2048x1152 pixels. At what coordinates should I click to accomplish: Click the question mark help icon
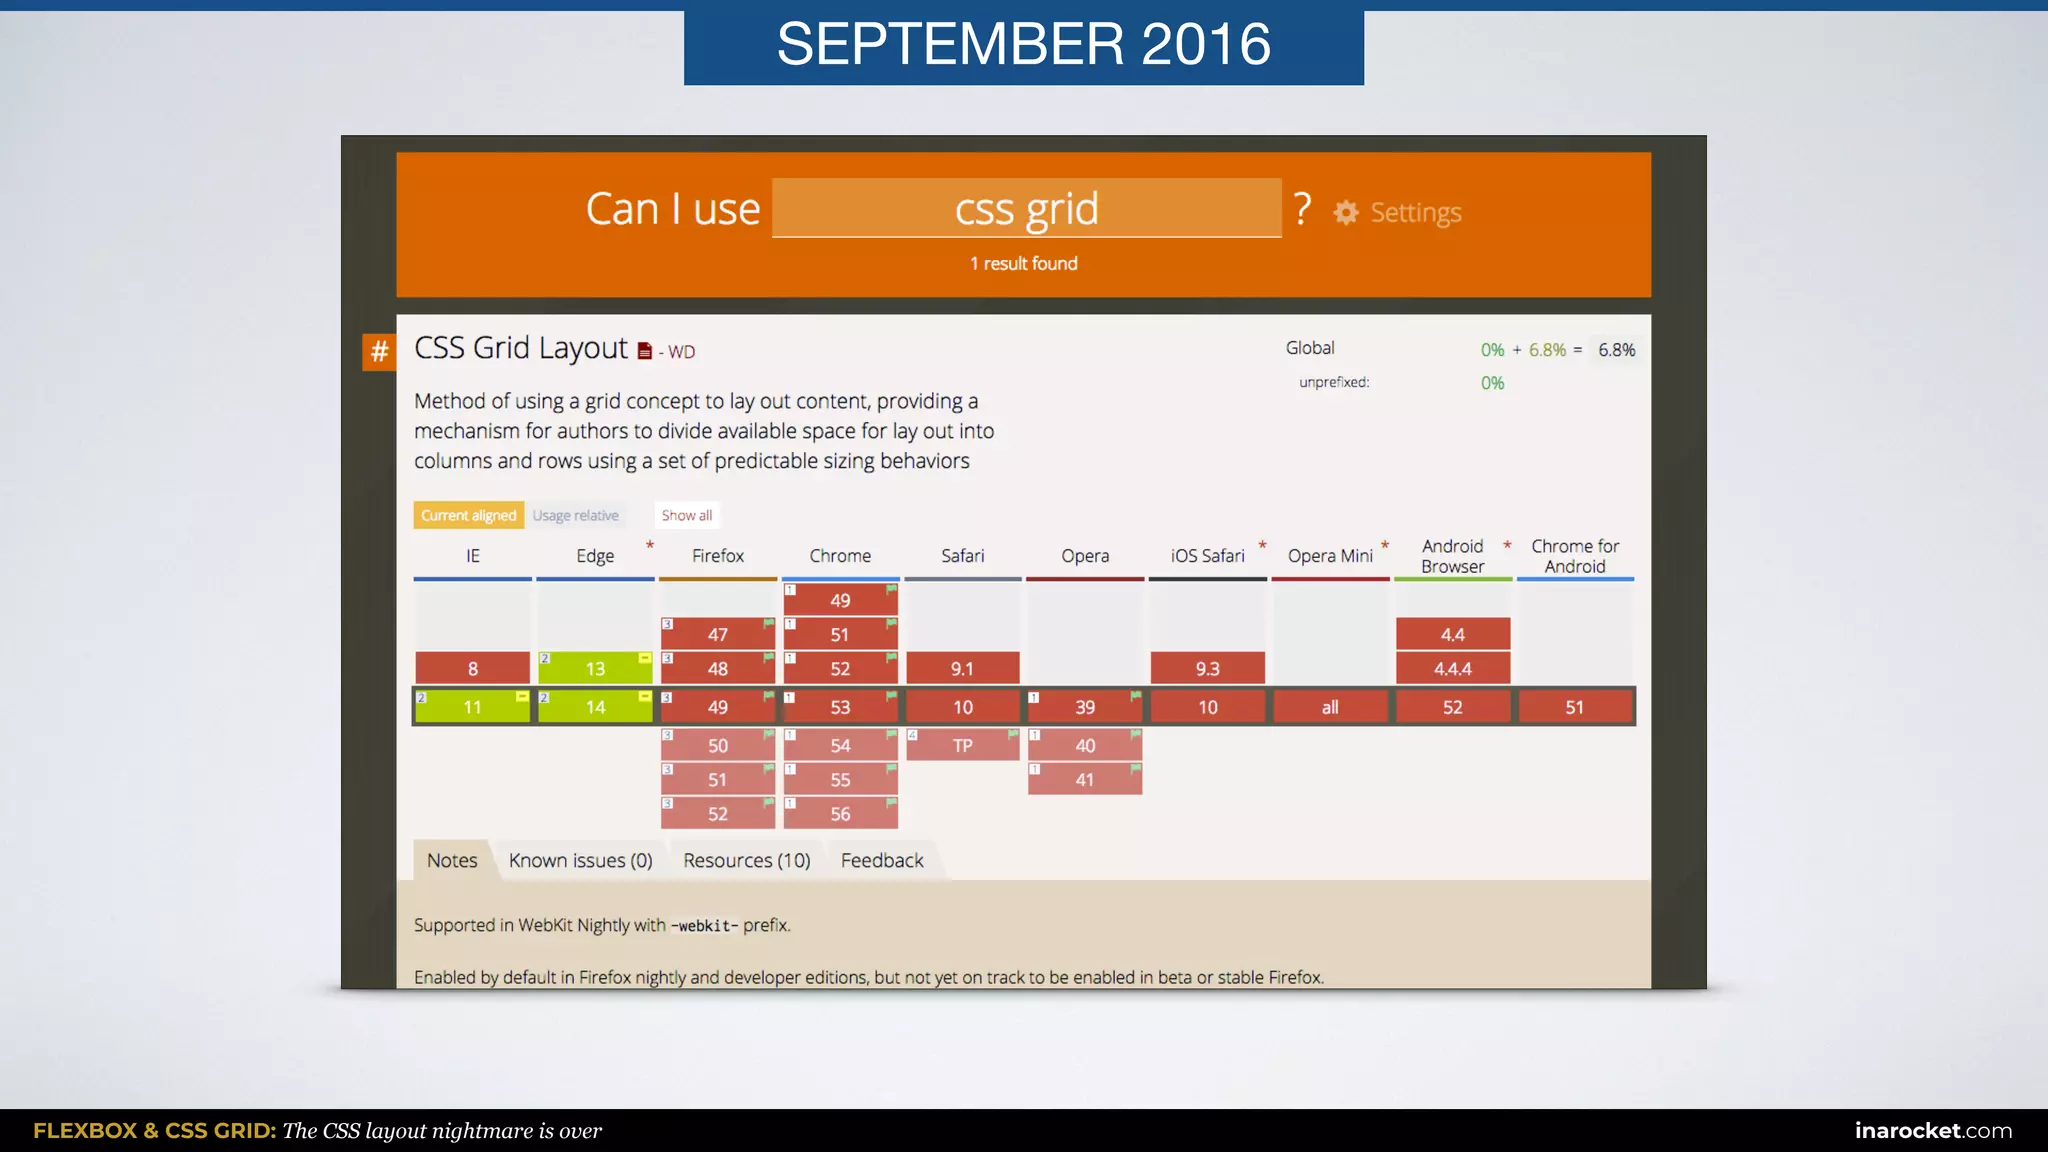(1301, 209)
